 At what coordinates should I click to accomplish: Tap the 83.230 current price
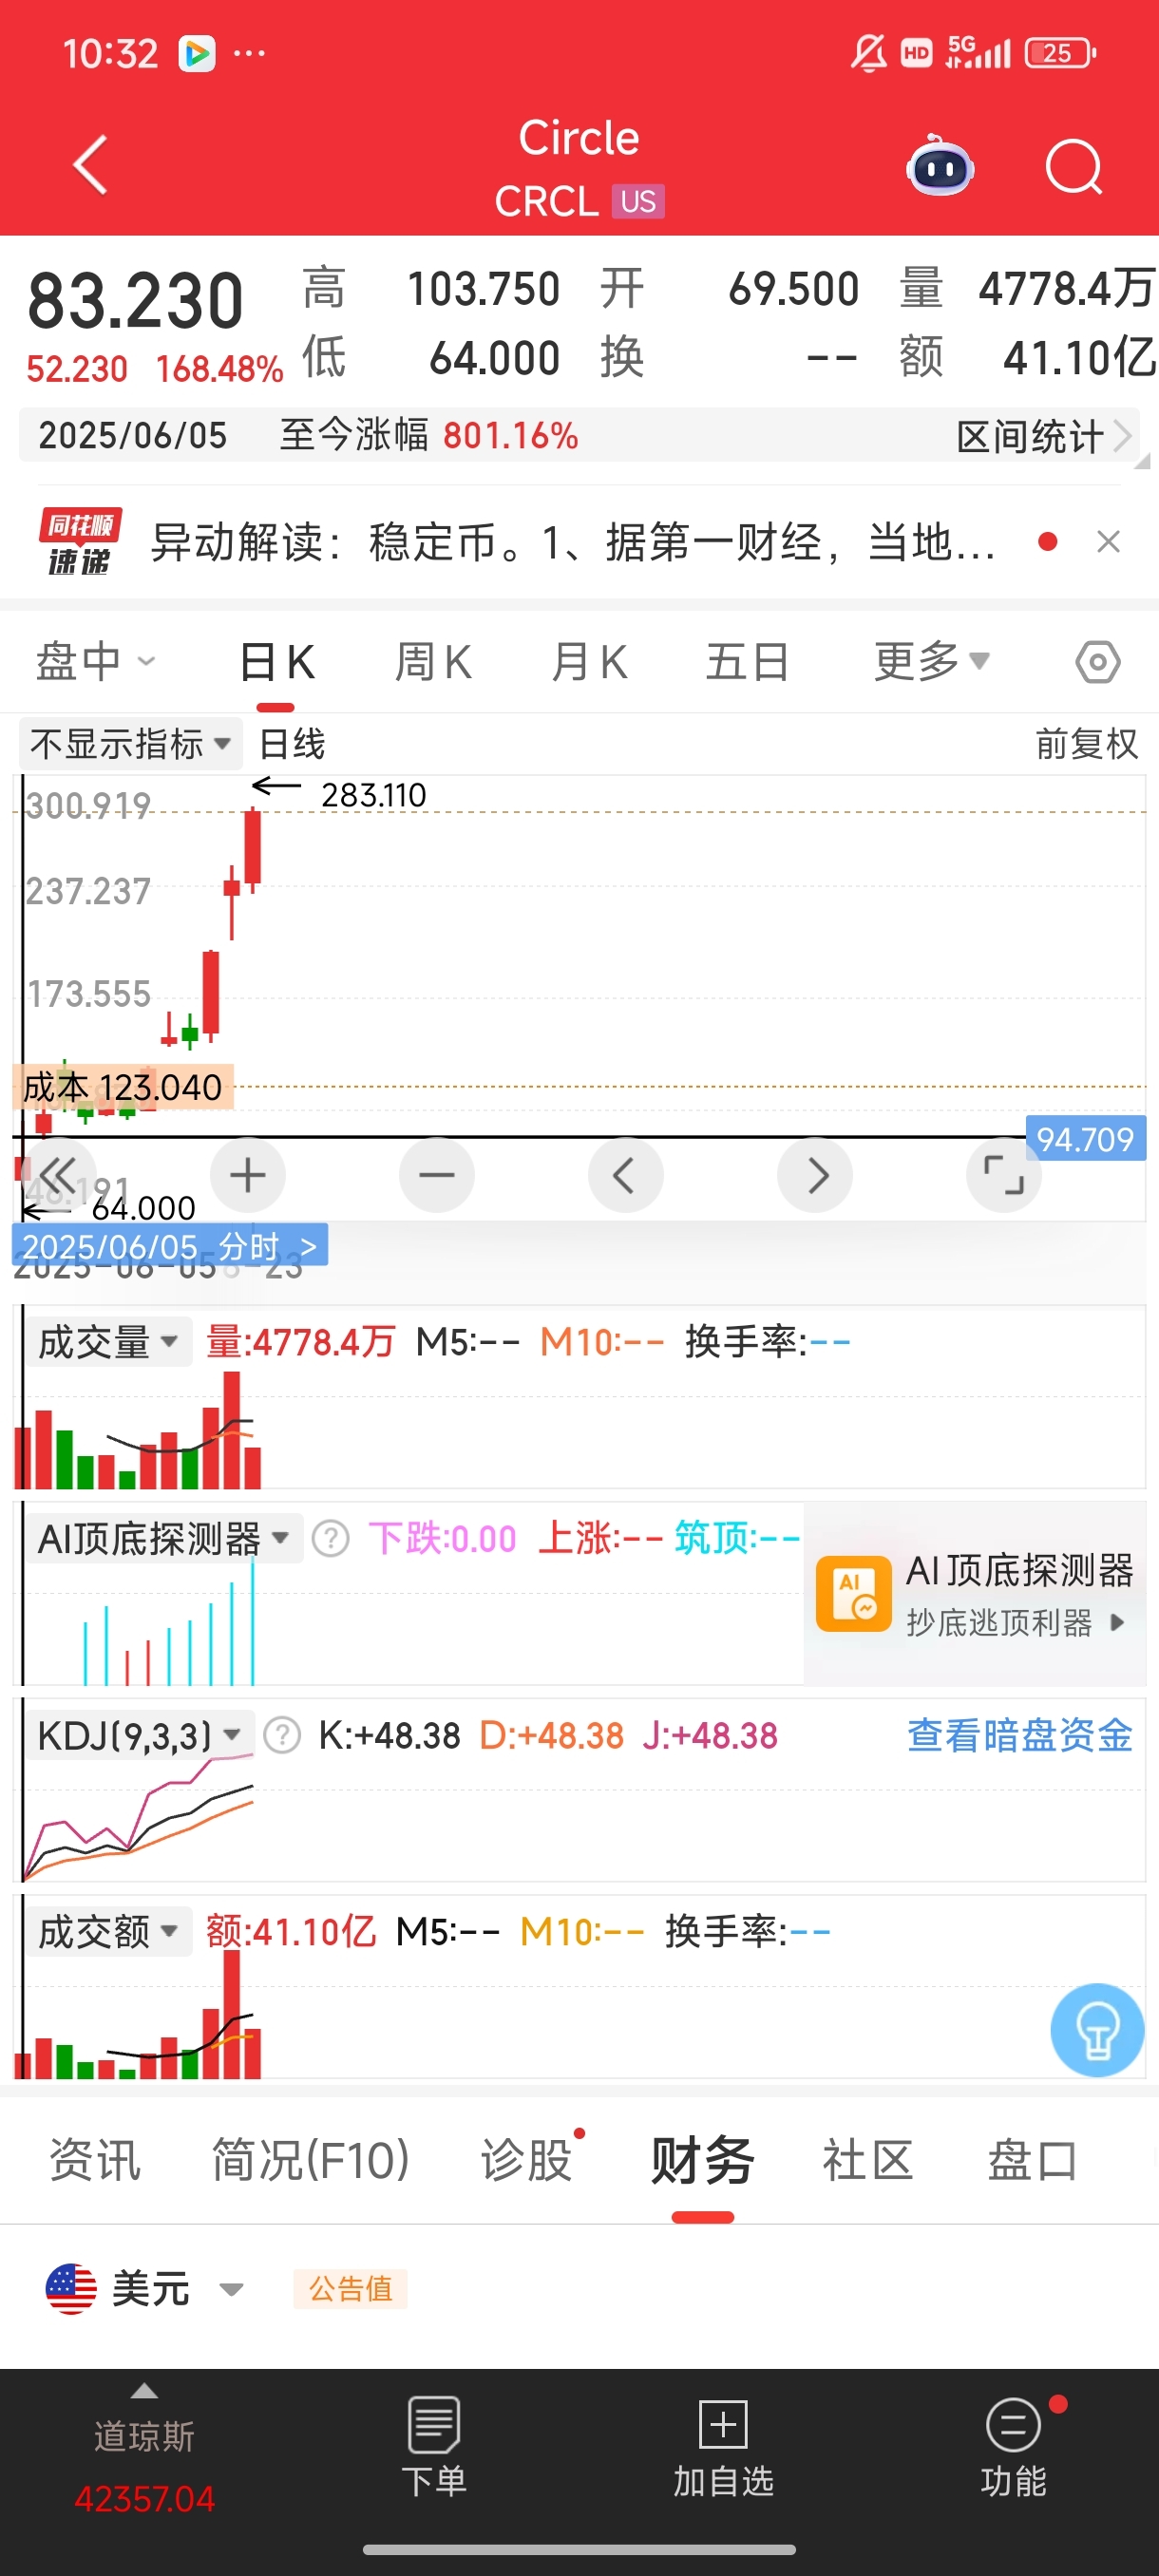135,301
